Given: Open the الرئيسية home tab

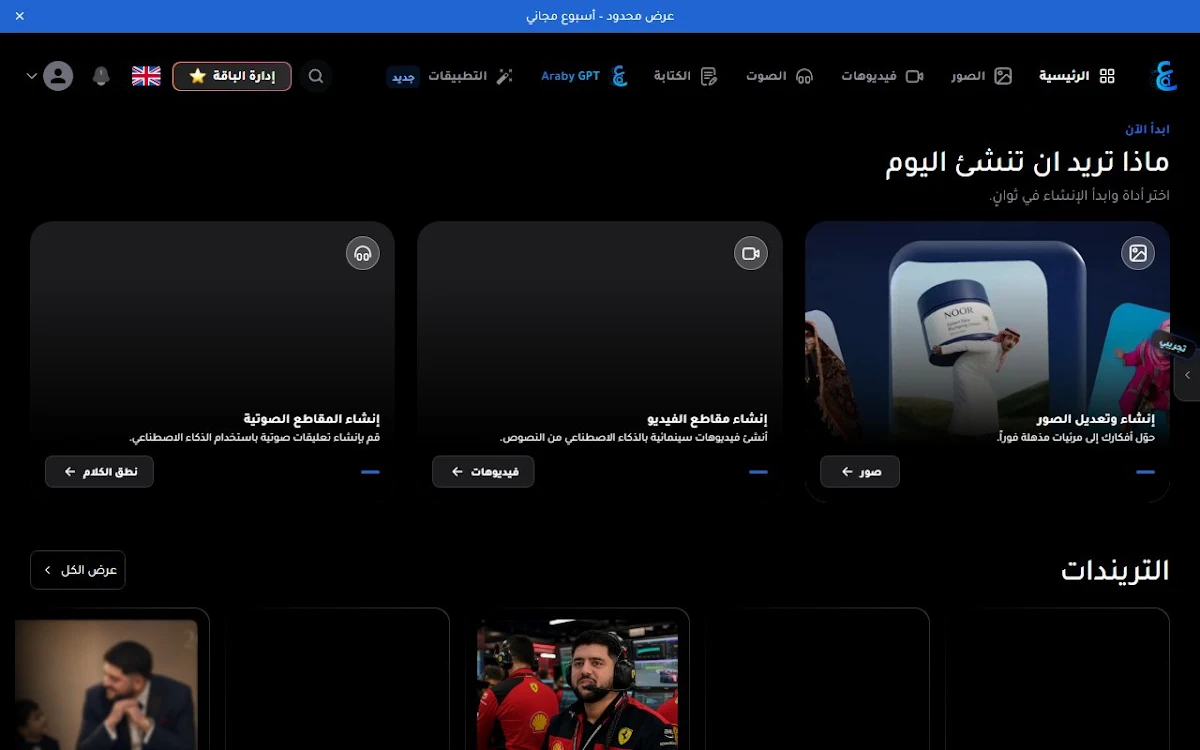Looking at the screenshot, I should coord(1077,76).
